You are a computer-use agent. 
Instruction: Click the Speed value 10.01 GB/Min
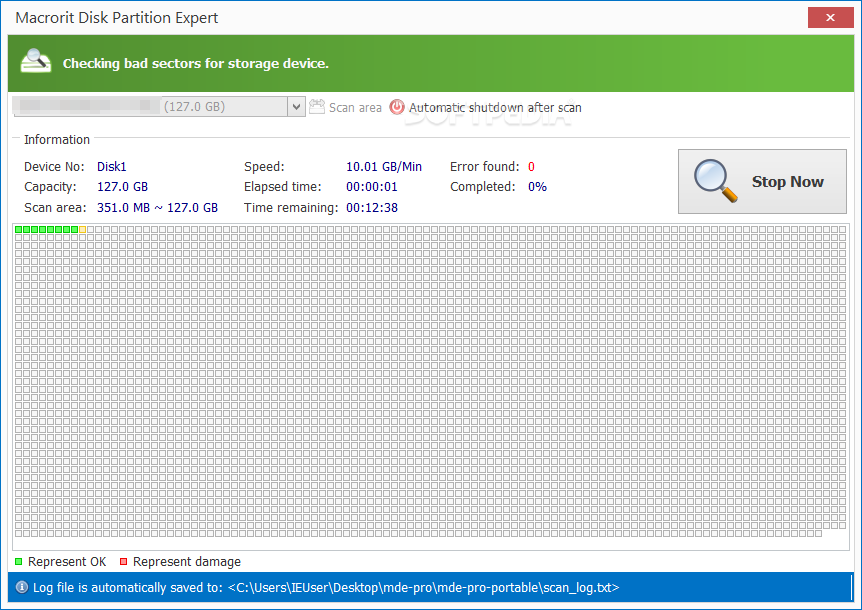point(384,167)
